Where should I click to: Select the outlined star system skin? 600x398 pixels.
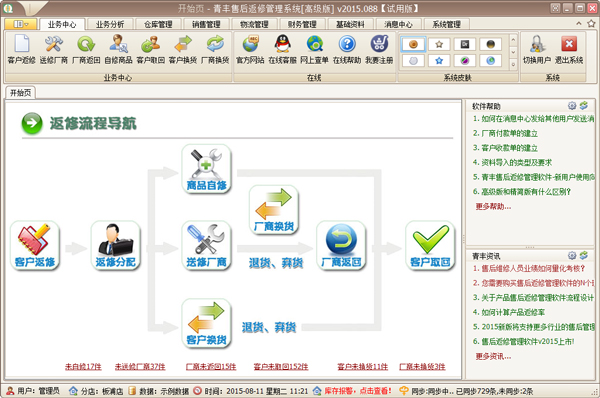[439, 44]
